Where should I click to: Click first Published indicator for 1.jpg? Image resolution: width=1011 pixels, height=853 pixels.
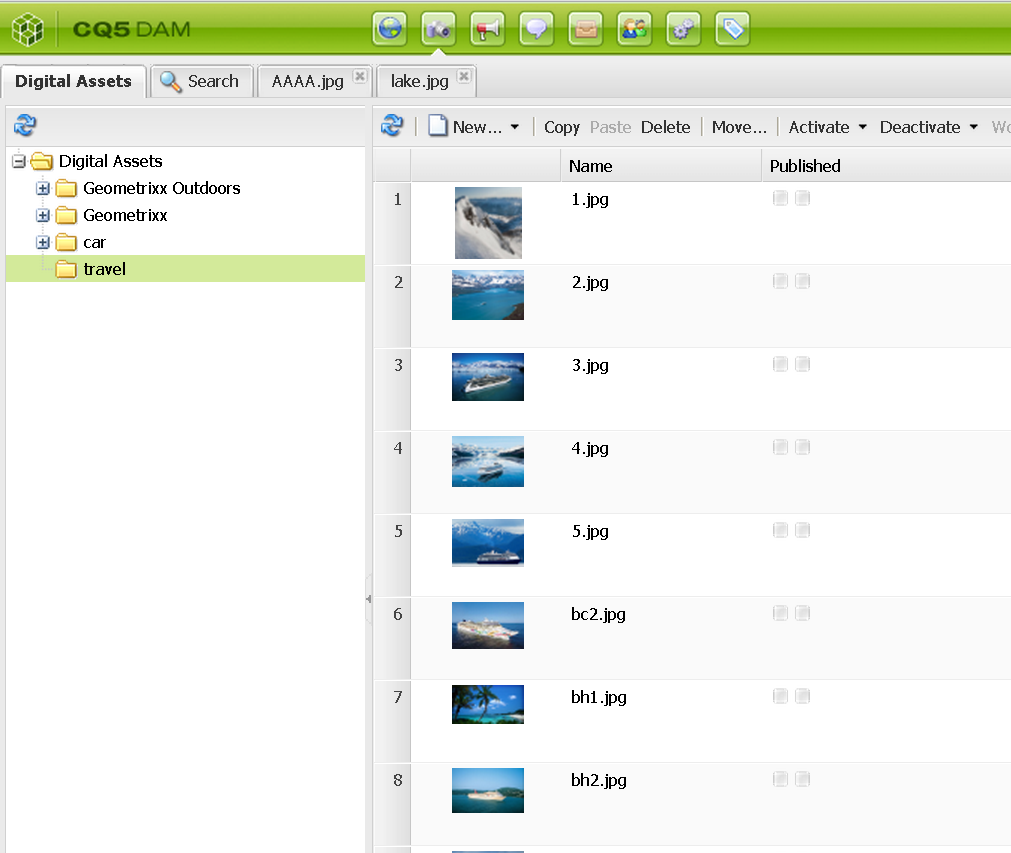pyautogui.click(x=780, y=198)
